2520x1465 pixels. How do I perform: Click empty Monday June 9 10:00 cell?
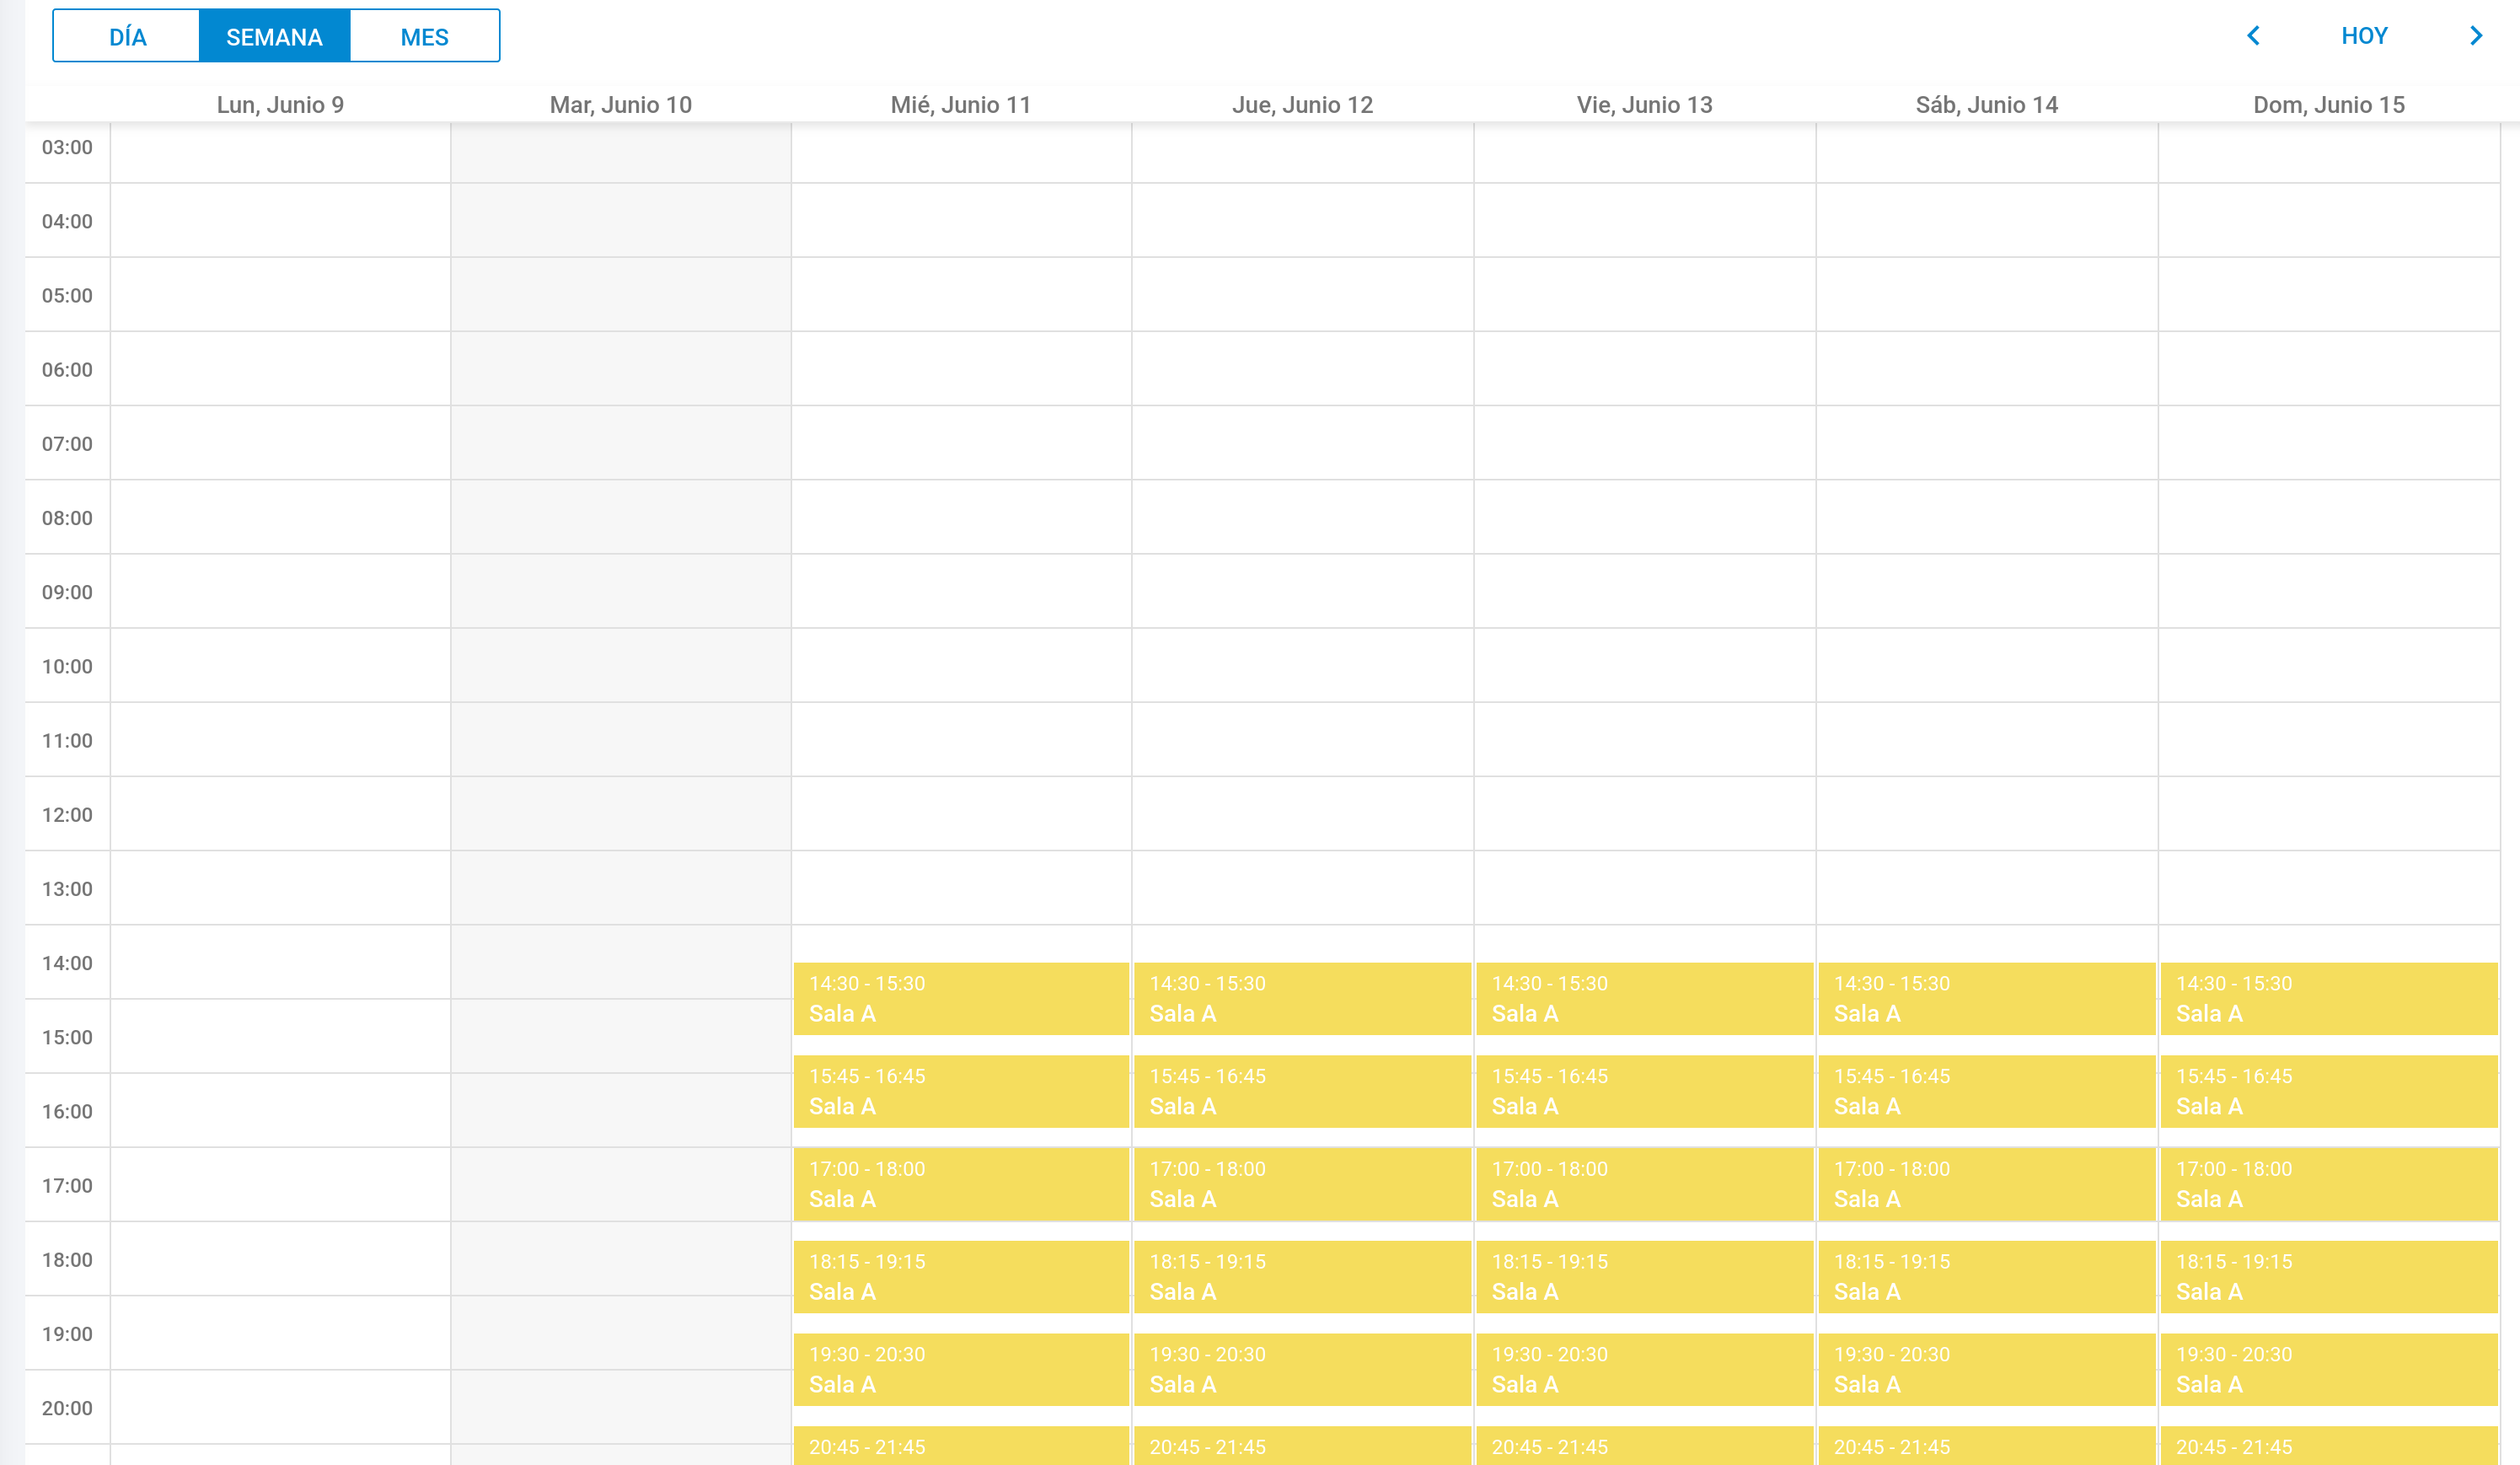(x=280, y=665)
